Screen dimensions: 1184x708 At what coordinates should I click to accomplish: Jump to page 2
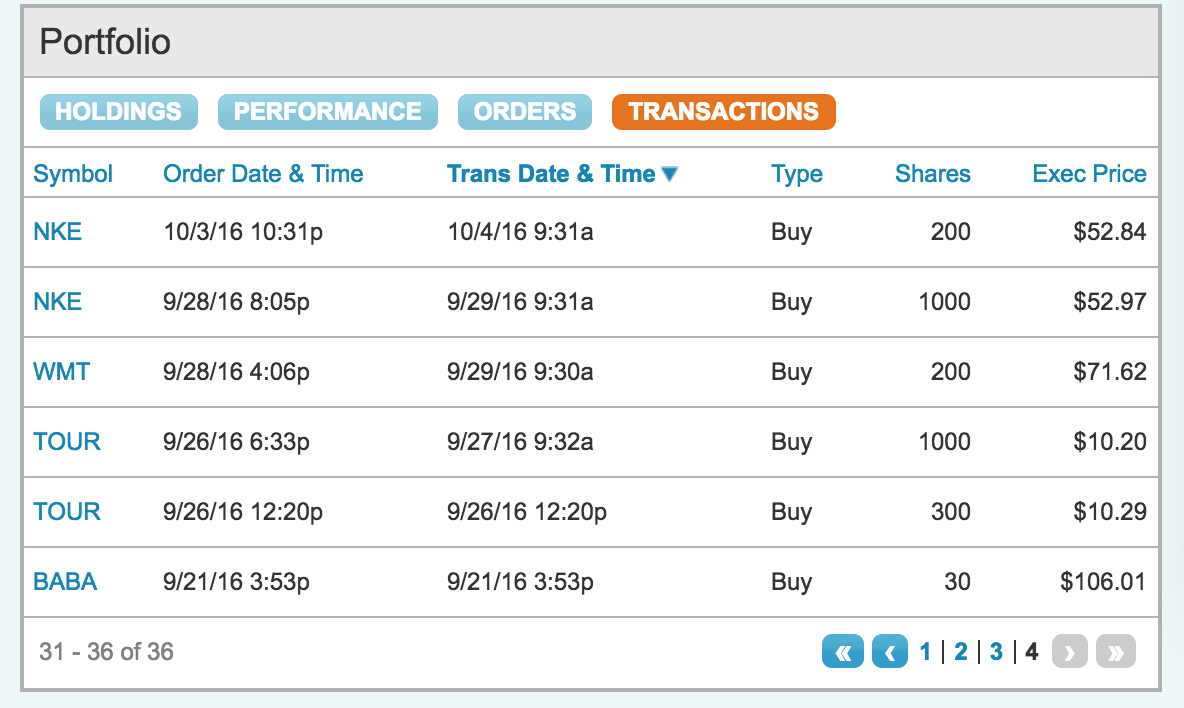pyautogui.click(x=960, y=651)
